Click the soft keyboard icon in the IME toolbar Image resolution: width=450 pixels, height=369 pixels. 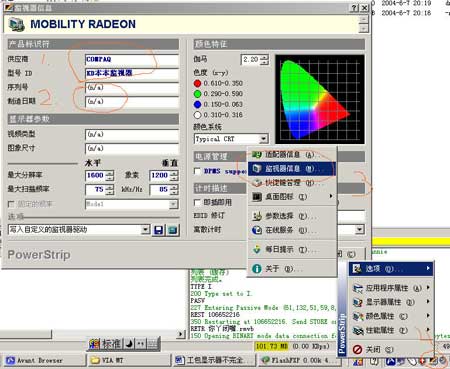click(152, 344)
